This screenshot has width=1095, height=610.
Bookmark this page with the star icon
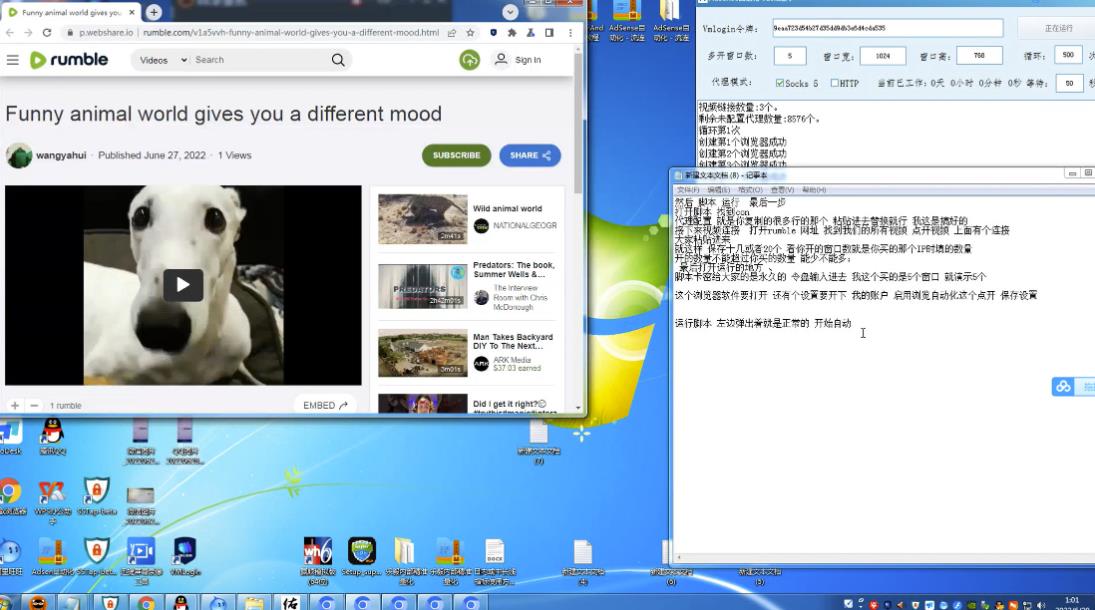(472, 32)
